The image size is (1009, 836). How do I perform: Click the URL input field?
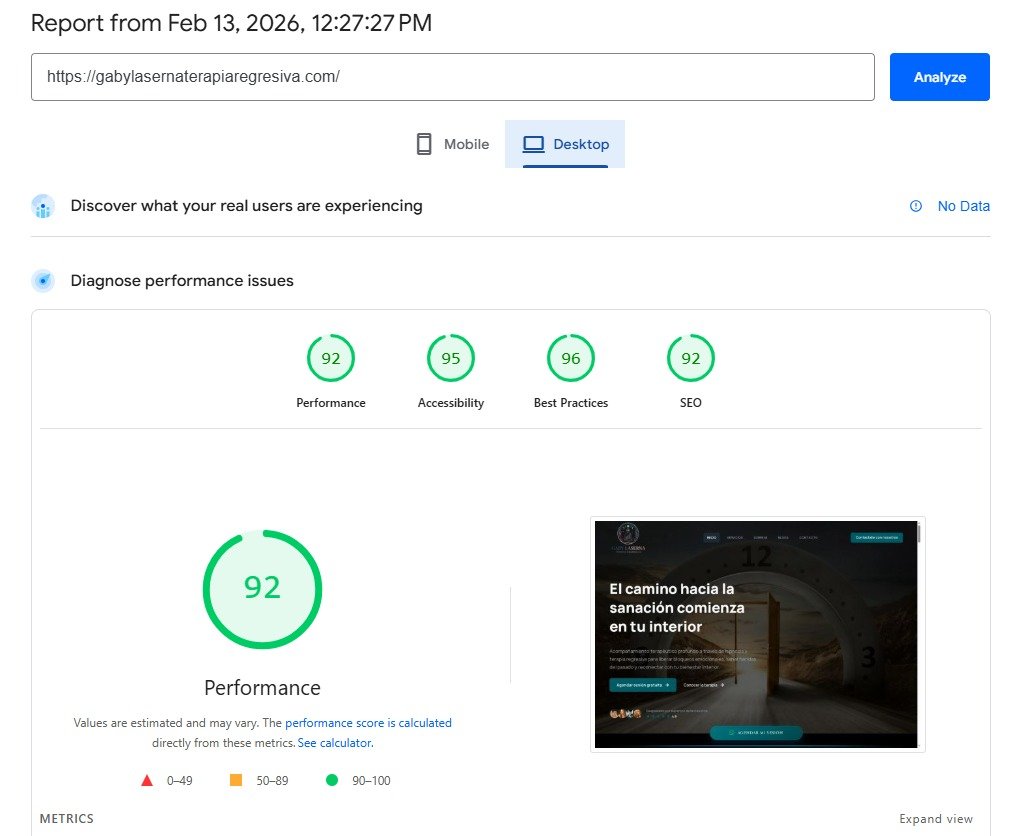click(450, 76)
